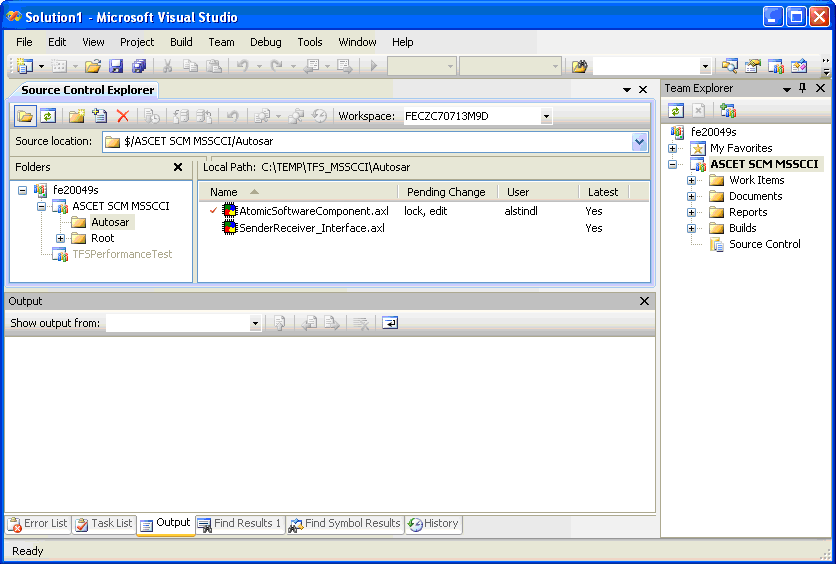Switch to Find Symbol Results tab
Screen dimensions: 836x564
tap(345, 524)
